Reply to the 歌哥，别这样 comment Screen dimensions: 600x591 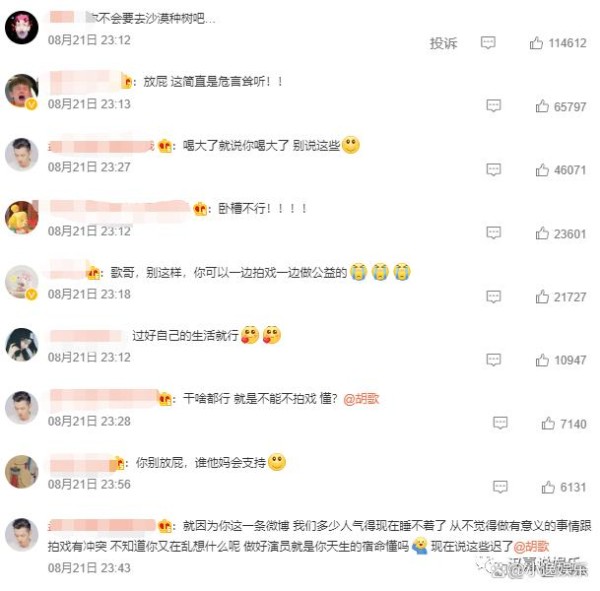[x=493, y=296]
